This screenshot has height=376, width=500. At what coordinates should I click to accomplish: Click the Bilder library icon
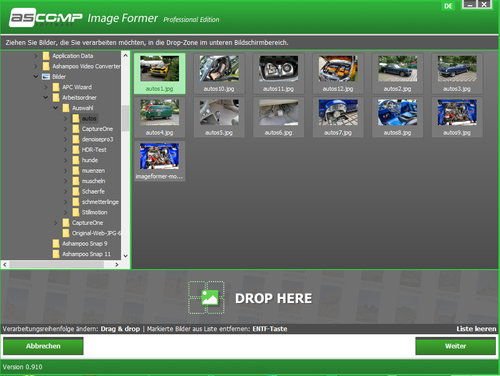[x=46, y=77]
